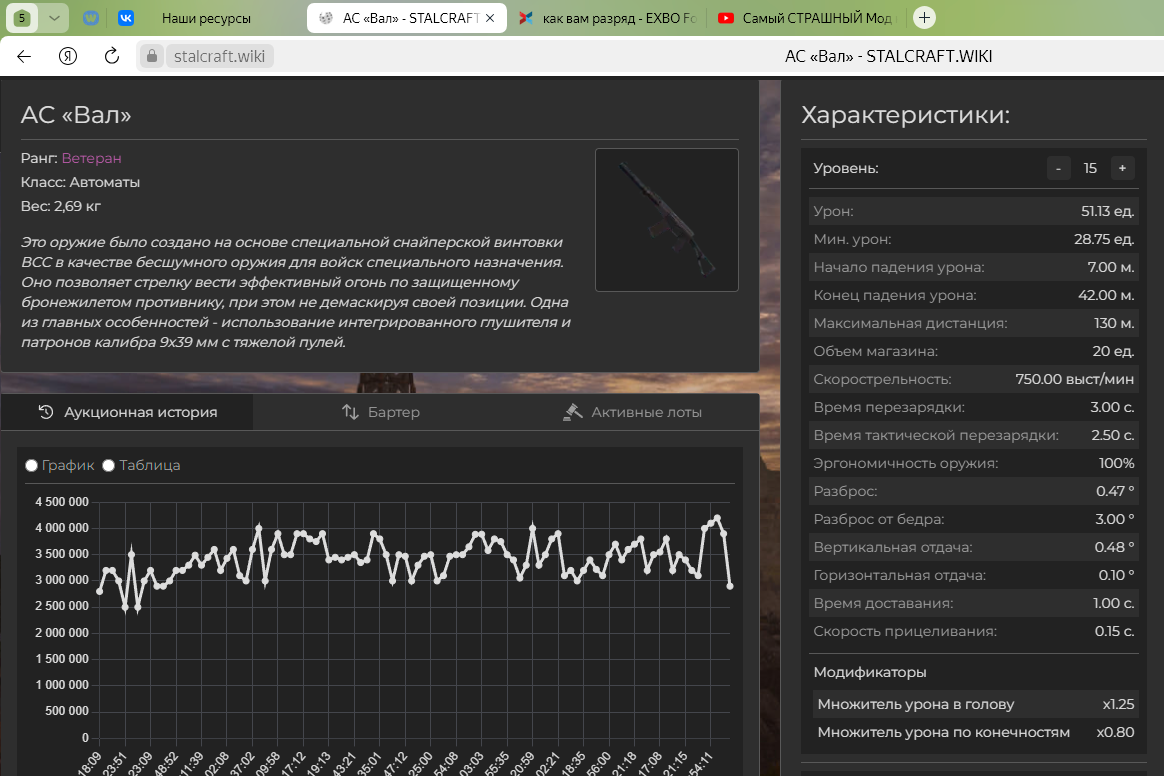
Task: Click the Урон value 51.13 ед.
Action: coord(1108,212)
